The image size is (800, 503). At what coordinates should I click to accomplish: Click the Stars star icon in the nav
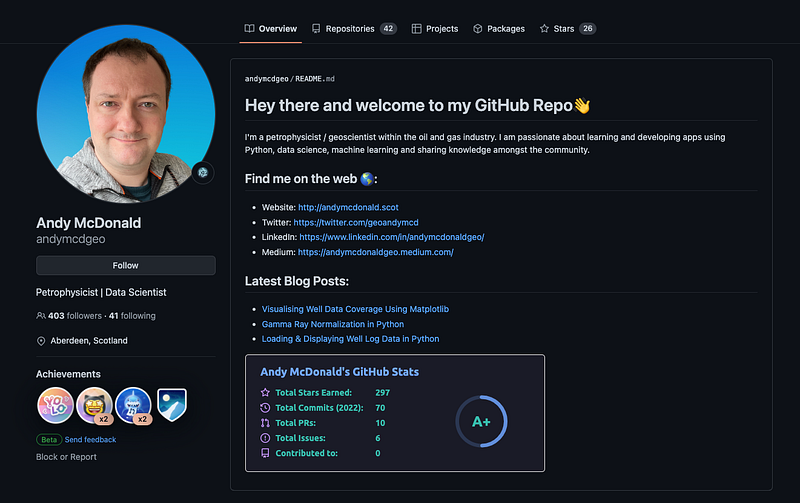(x=544, y=29)
